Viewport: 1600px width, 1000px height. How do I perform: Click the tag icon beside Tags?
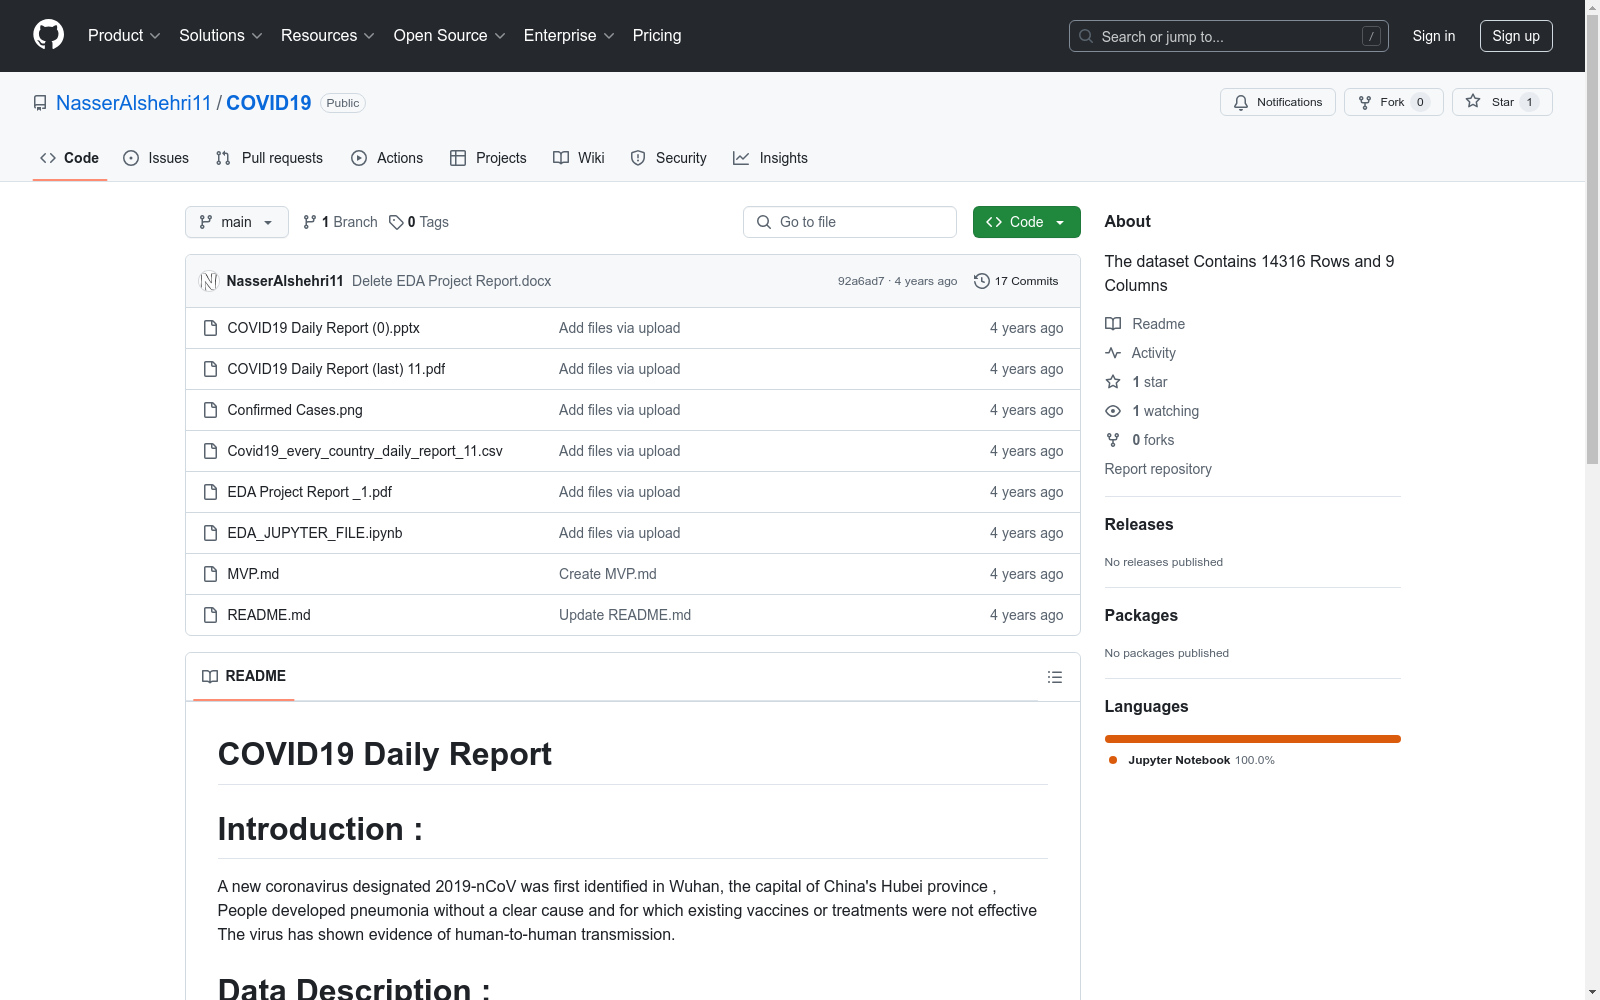396,222
